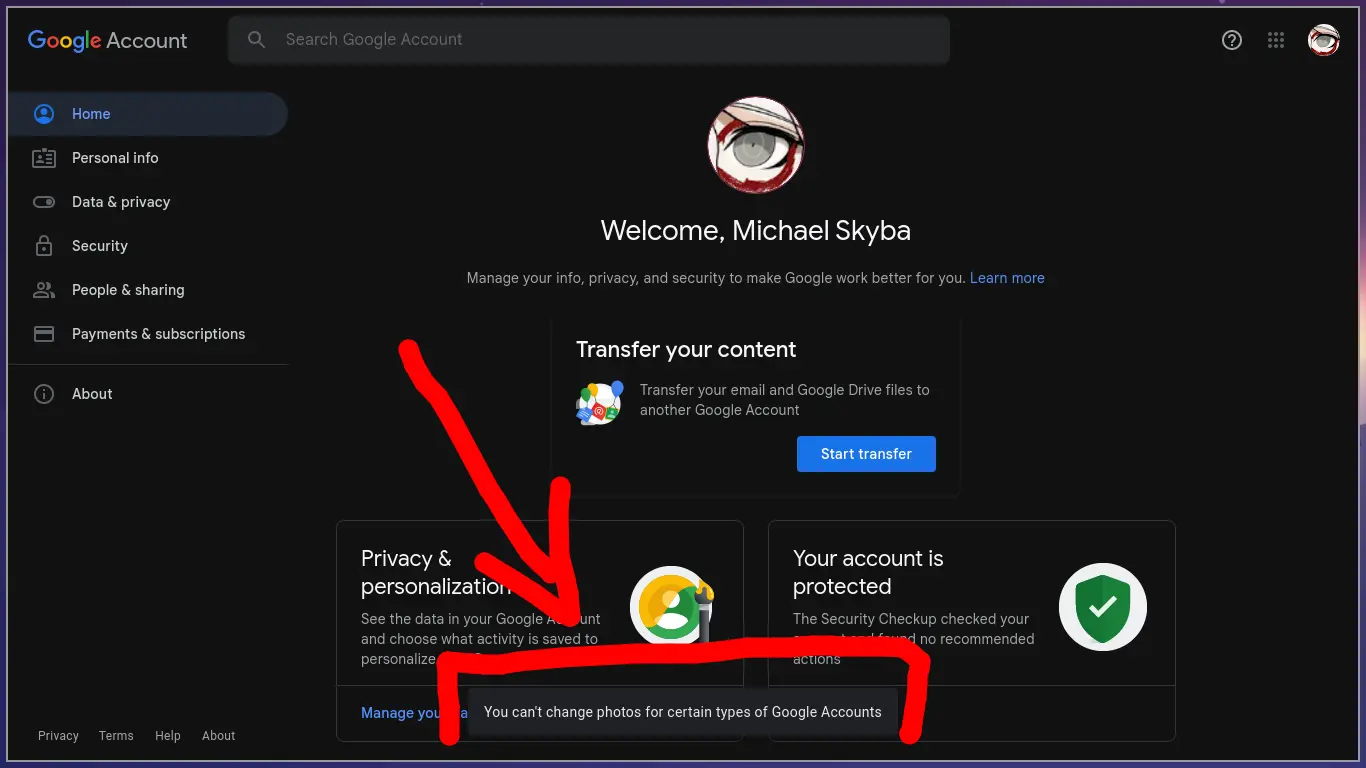Image resolution: width=1366 pixels, height=768 pixels.
Task: Click the Transfer your content illustration icon
Action: click(600, 402)
